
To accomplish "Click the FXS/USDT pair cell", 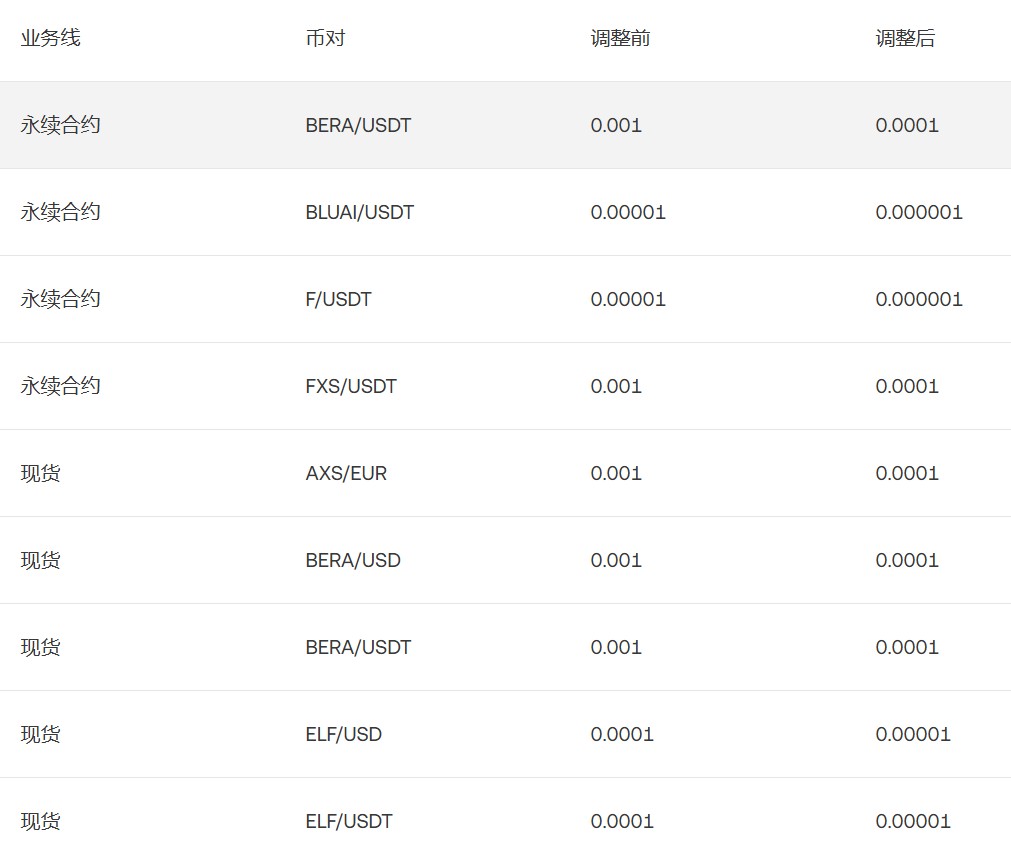I will click(x=351, y=386).
